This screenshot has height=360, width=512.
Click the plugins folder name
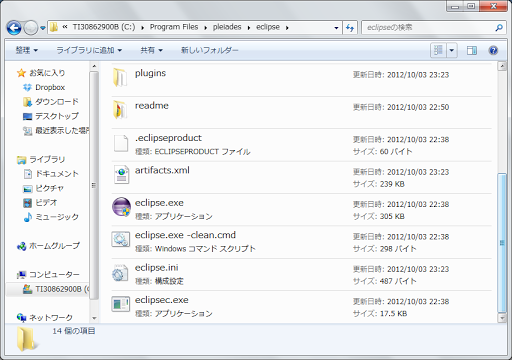(x=150, y=73)
